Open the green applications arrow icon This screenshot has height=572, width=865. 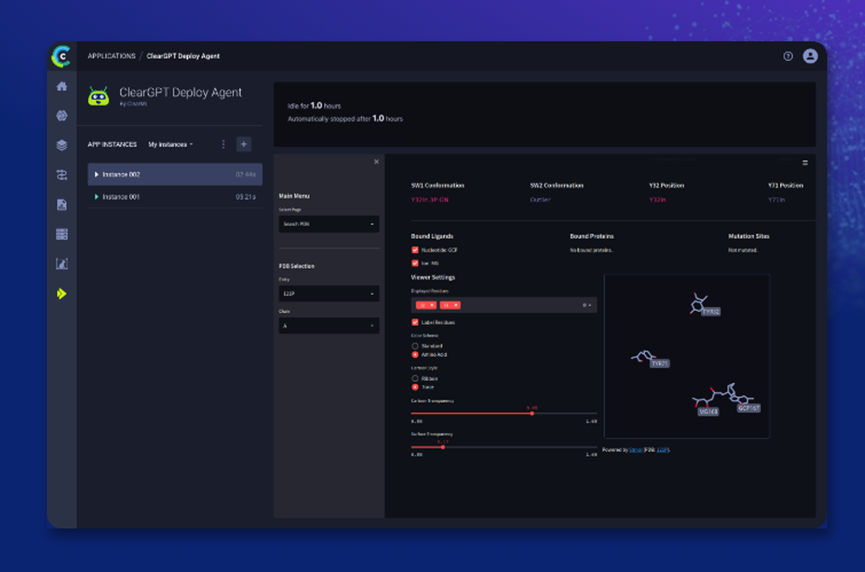pos(62,293)
